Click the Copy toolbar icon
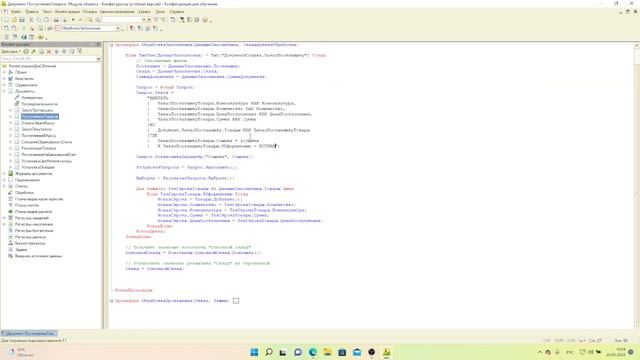Viewport: 640px width, 360px height. (x=39, y=20)
